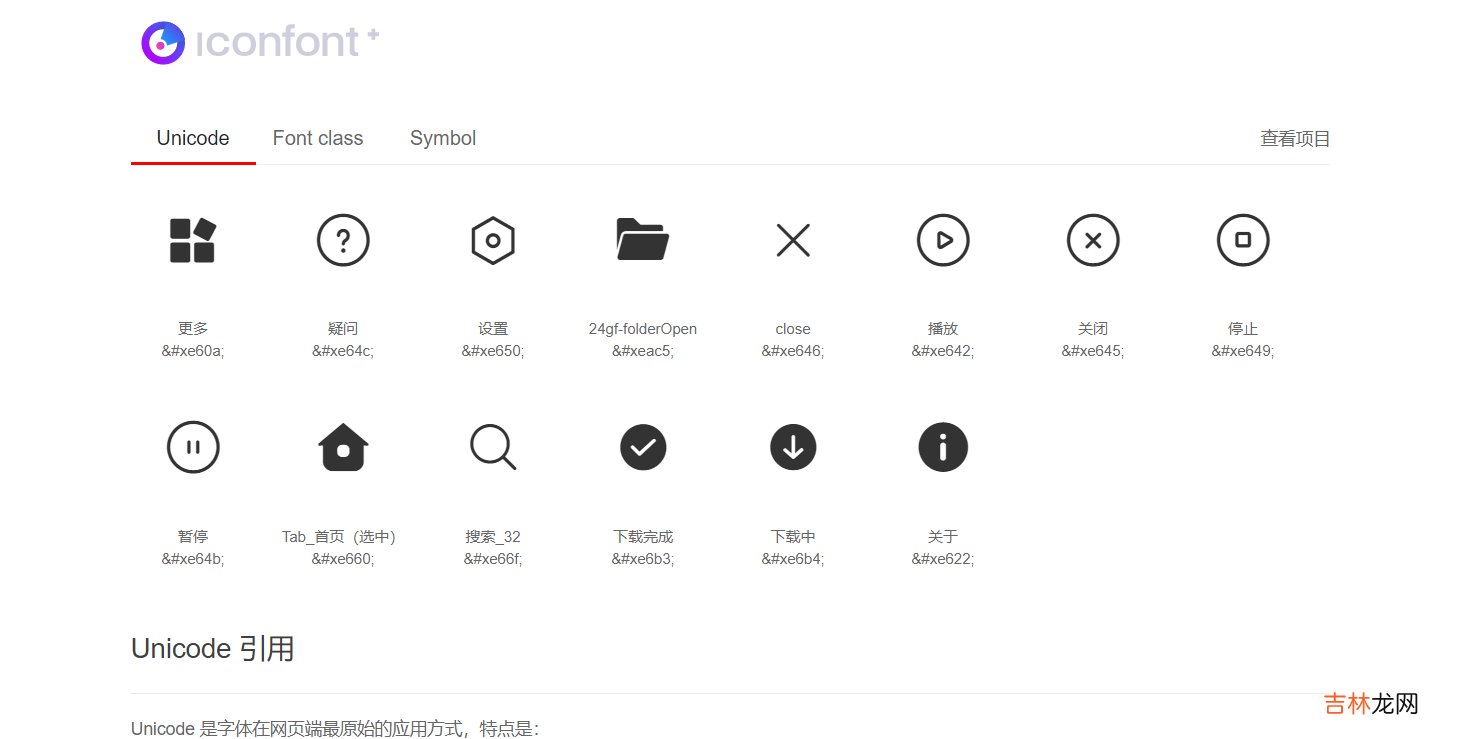
Task: Click the code &#xe6b4;
Action: pos(793,559)
